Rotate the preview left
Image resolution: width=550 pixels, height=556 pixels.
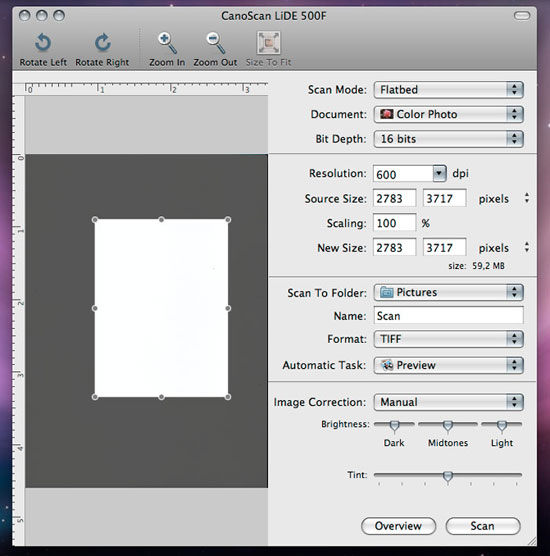(x=43, y=50)
